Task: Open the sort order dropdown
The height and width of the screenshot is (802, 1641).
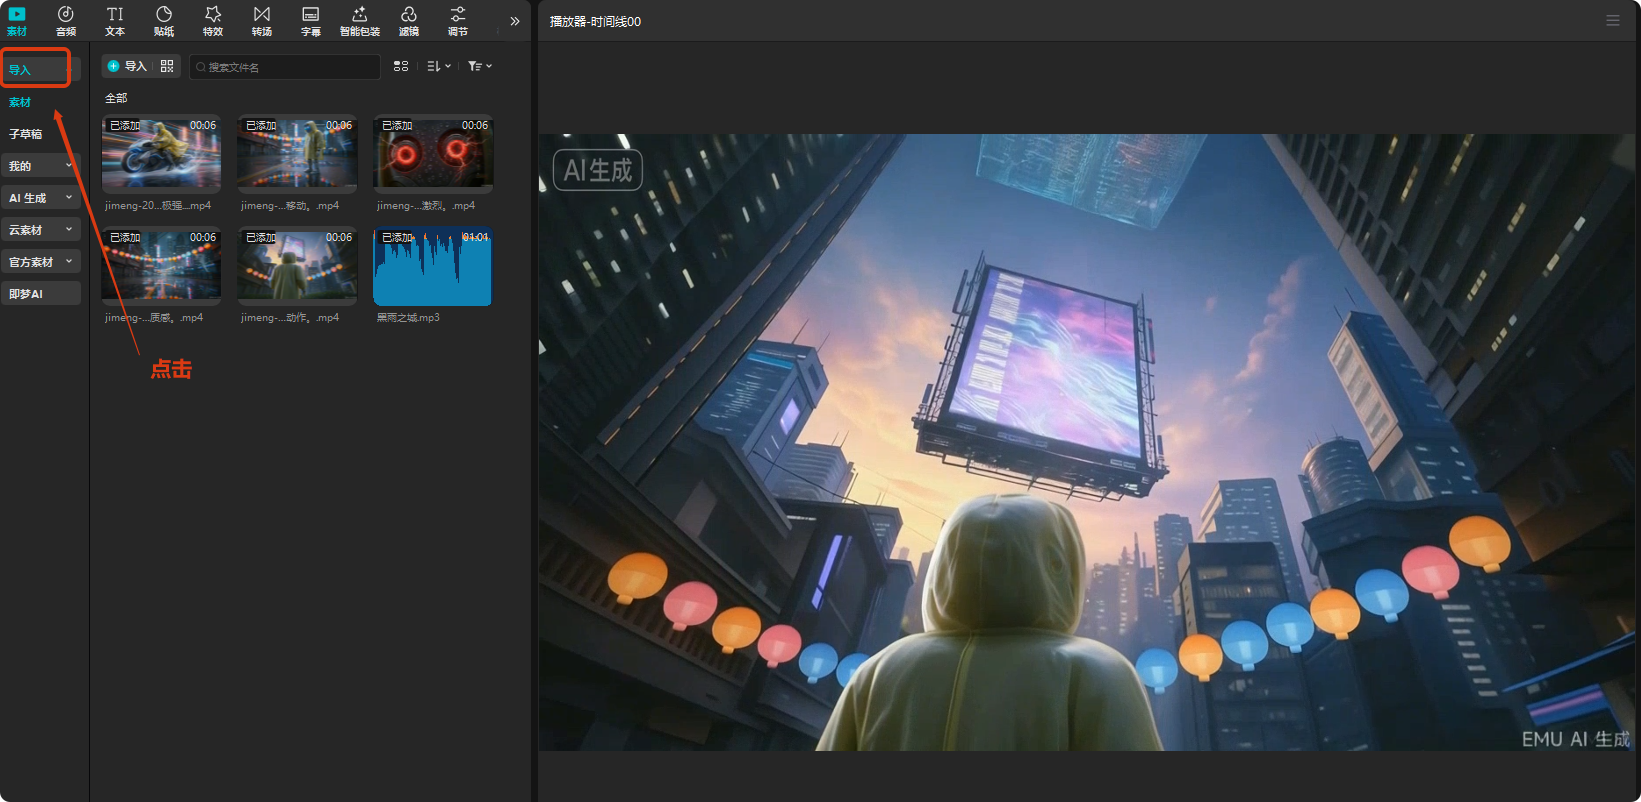Action: pos(439,66)
